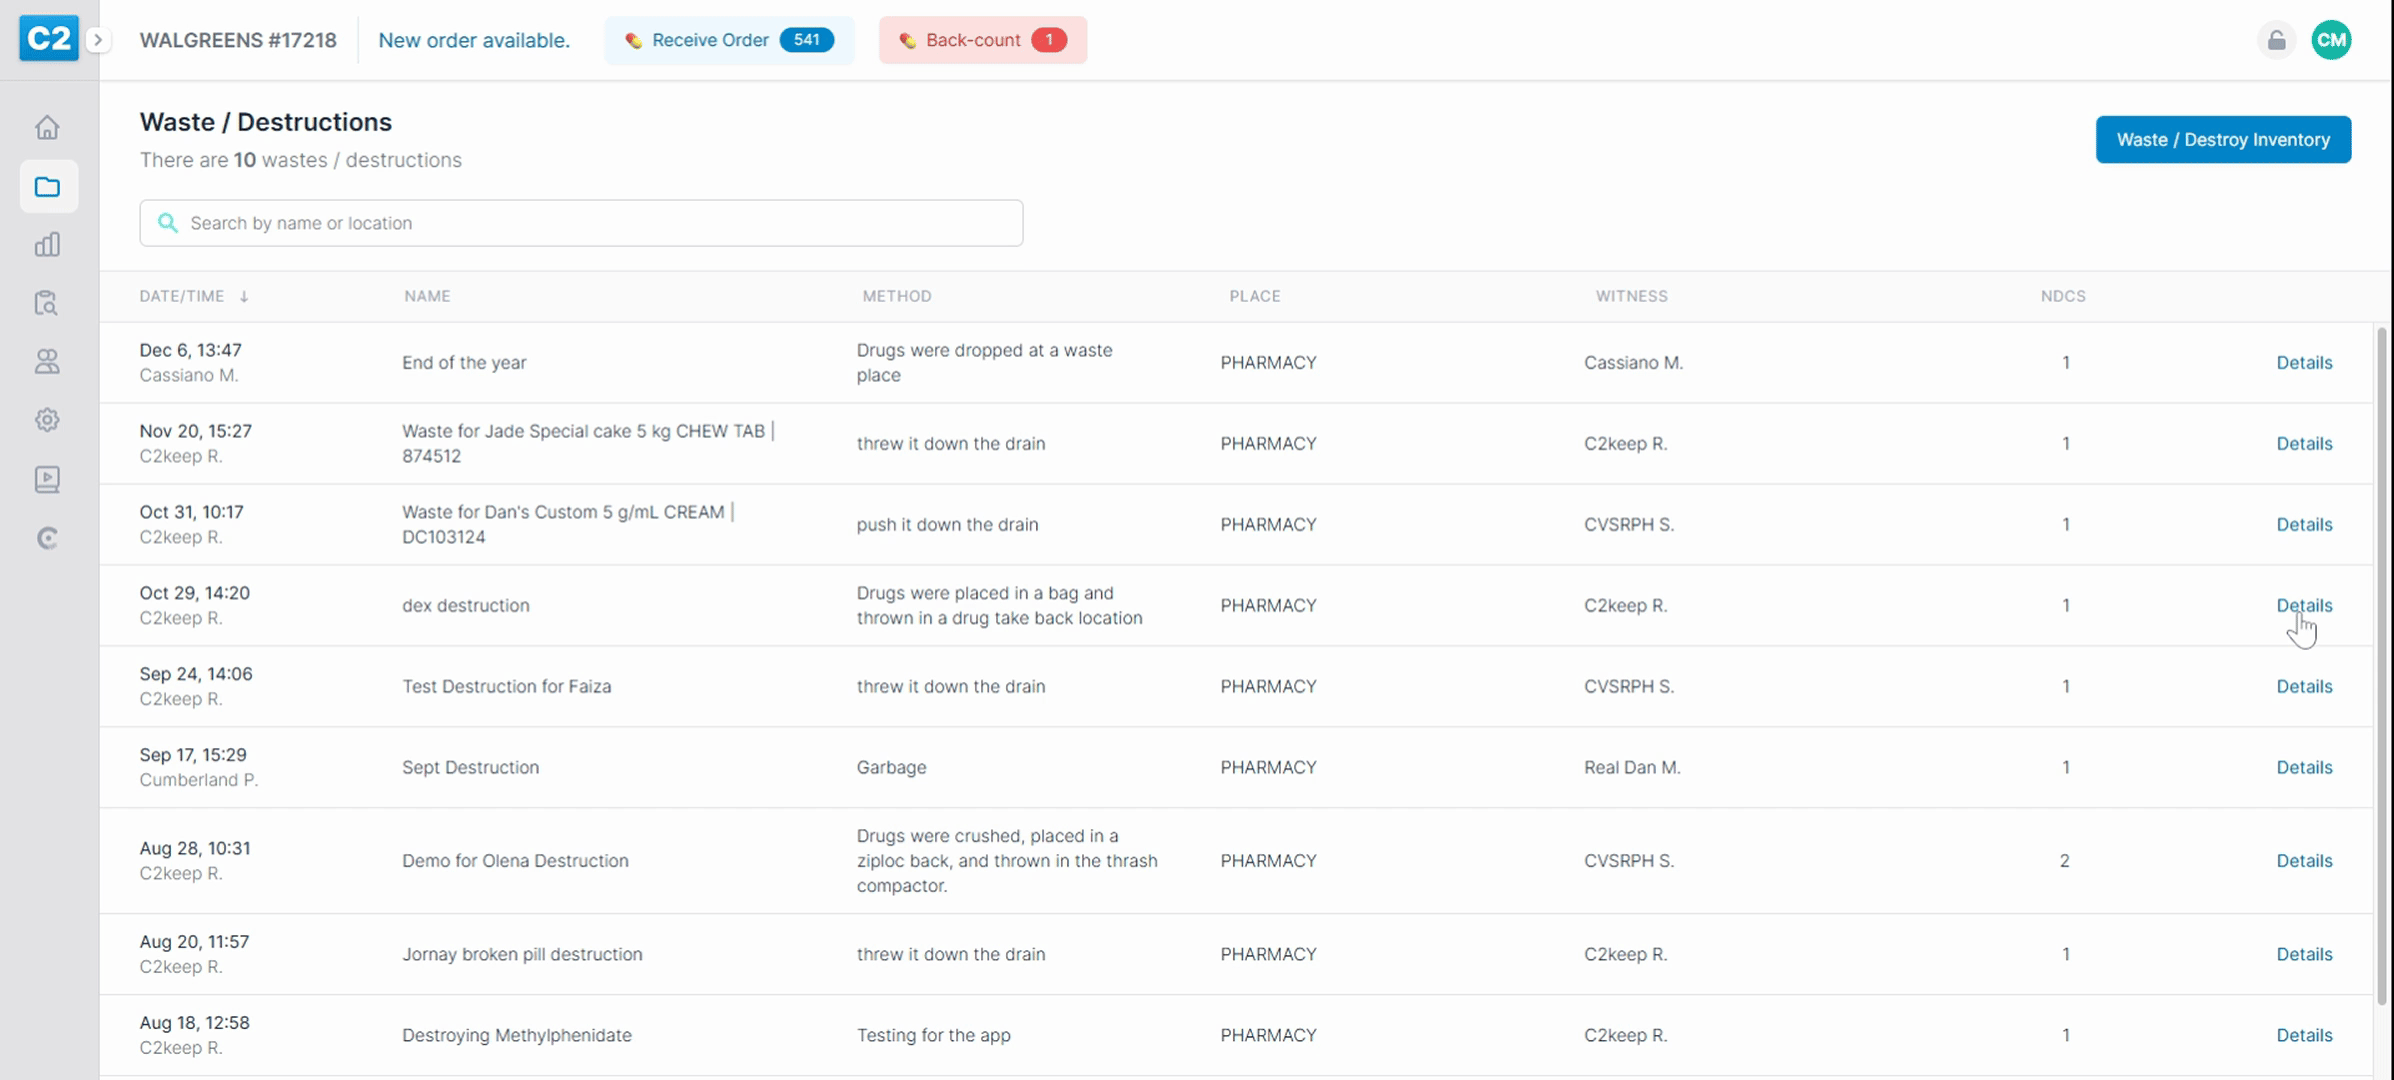Sort by Date/Time column arrow
2394x1080 pixels.
pyautogui.click(x=244, y=296)
